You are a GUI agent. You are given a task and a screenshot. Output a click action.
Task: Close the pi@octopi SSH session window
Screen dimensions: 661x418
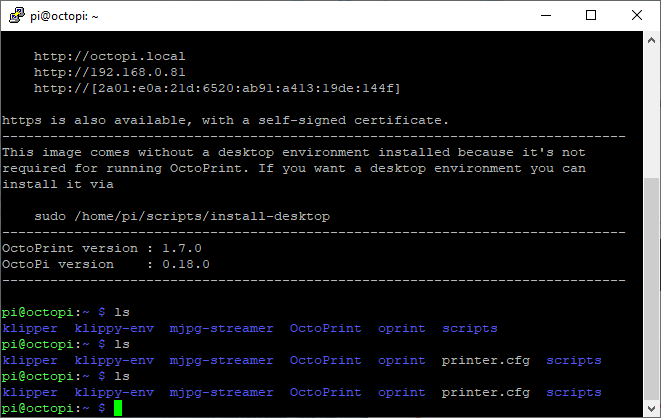637,16
